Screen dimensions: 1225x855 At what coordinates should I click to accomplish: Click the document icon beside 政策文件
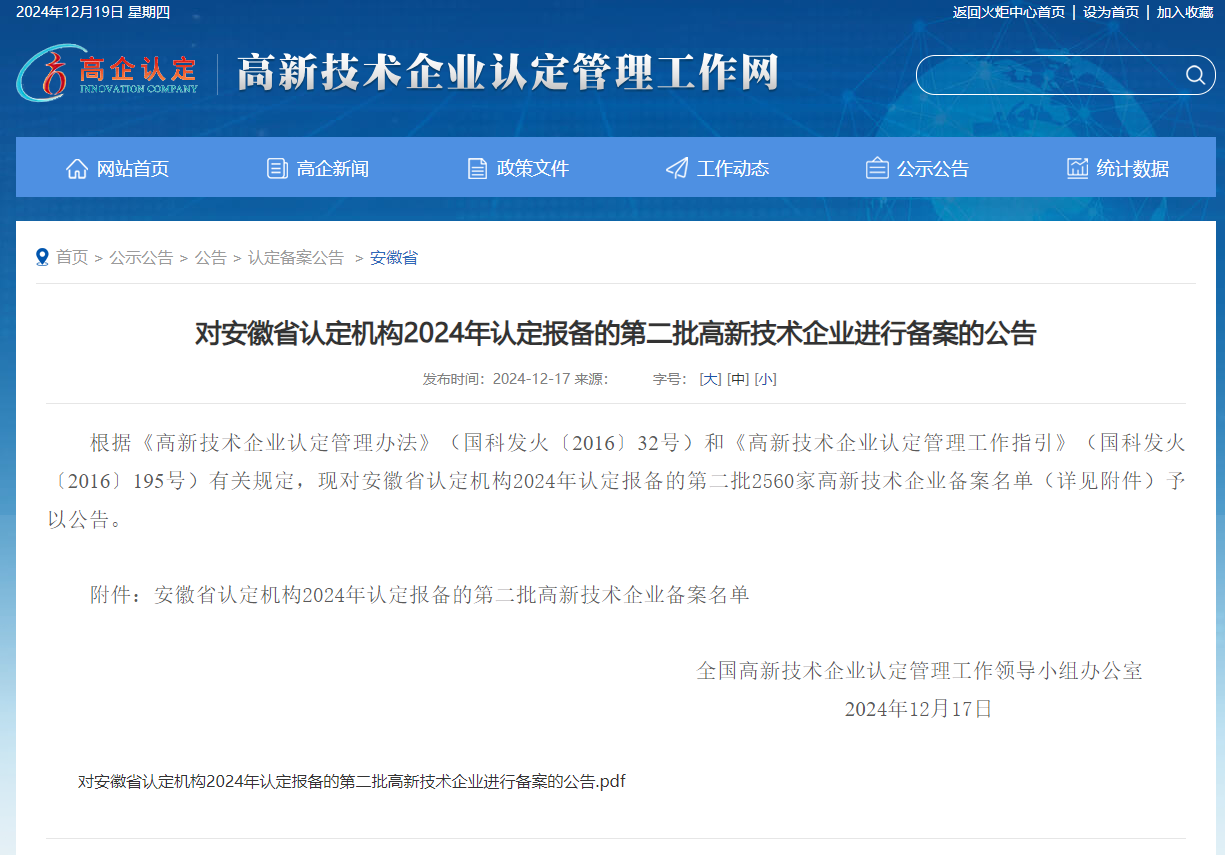pyautogui.click(x=477, y=168)
